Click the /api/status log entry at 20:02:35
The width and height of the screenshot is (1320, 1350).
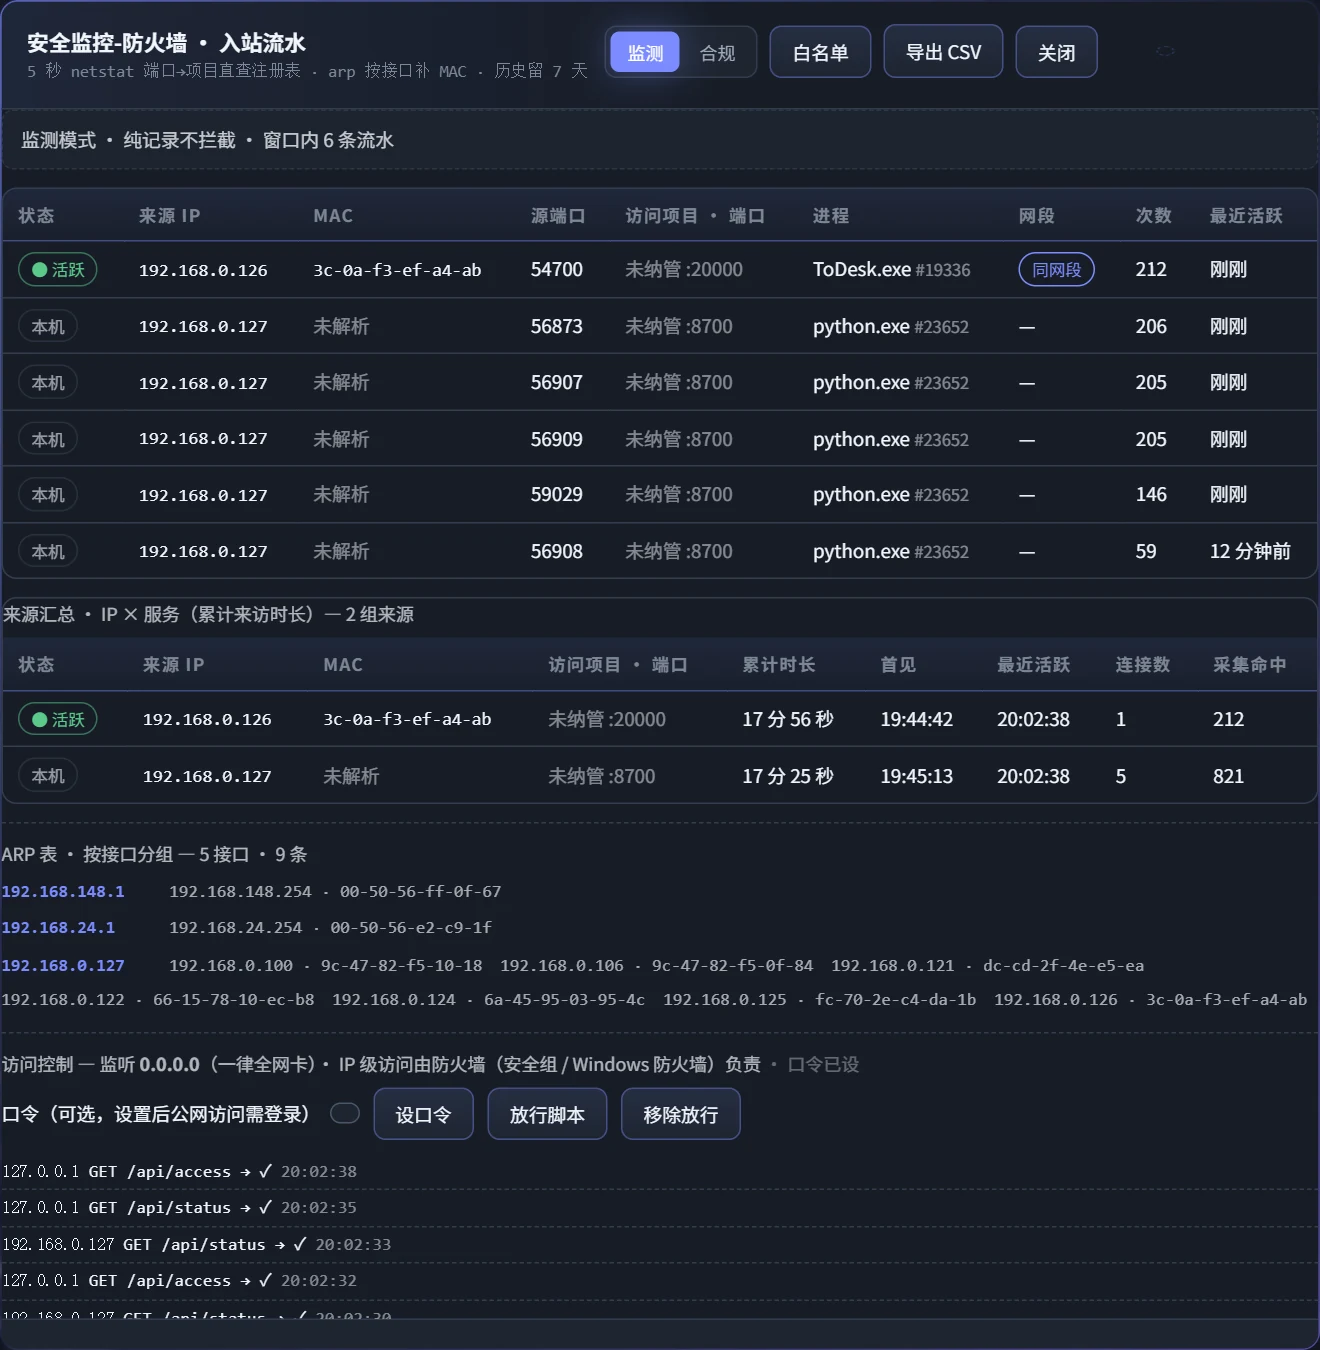(x=180, y=1207)
